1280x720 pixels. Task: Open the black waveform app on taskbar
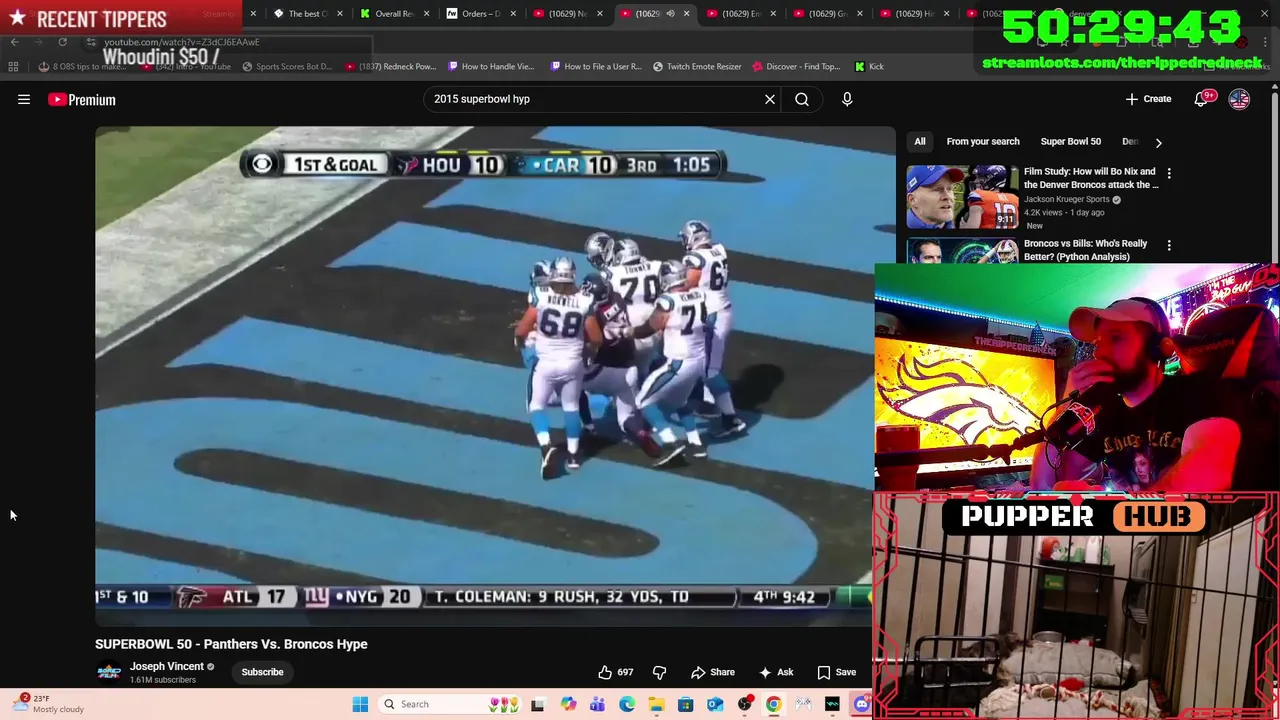click(x=832, y=704)
